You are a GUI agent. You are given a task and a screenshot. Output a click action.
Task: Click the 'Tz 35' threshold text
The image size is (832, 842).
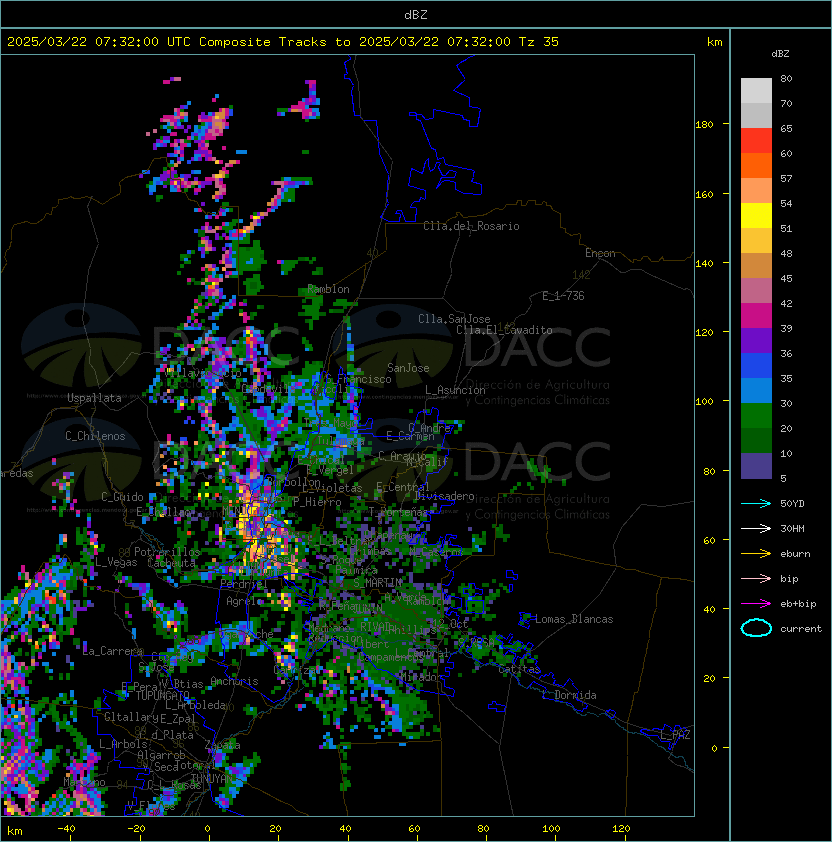(539, 42)
